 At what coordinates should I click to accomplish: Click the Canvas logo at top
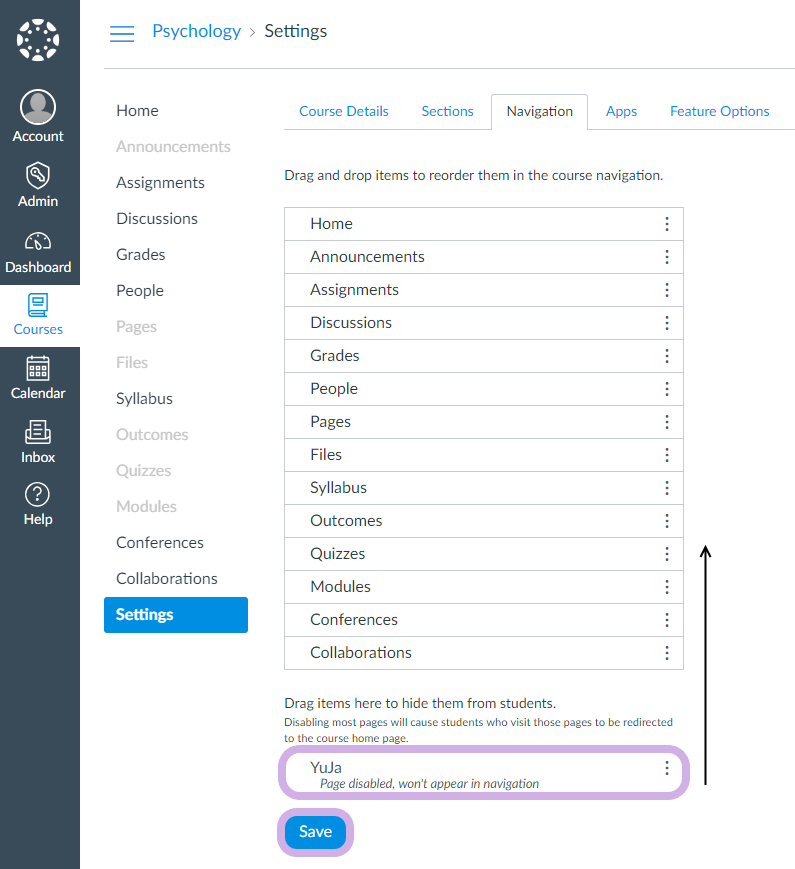tap(38, 40)
